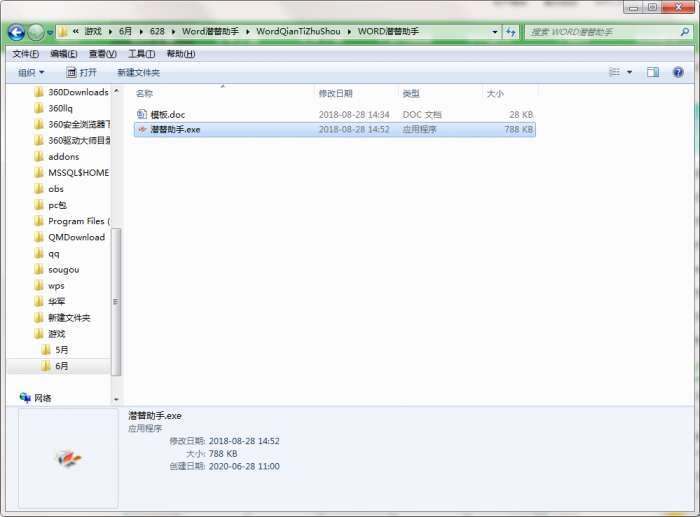Select the pc包 folder in tree
This screenshot has width=700, height=517.
coord(50,205)
